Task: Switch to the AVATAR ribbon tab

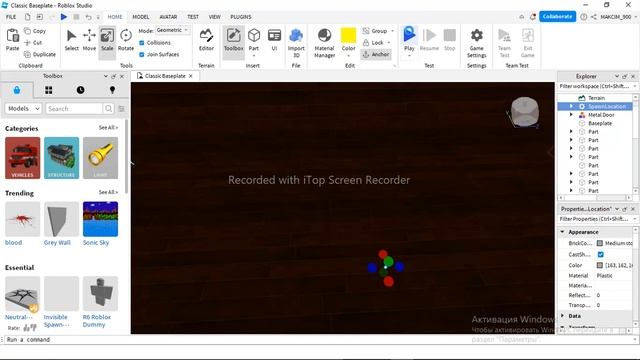Action: [x=168, y=17]
